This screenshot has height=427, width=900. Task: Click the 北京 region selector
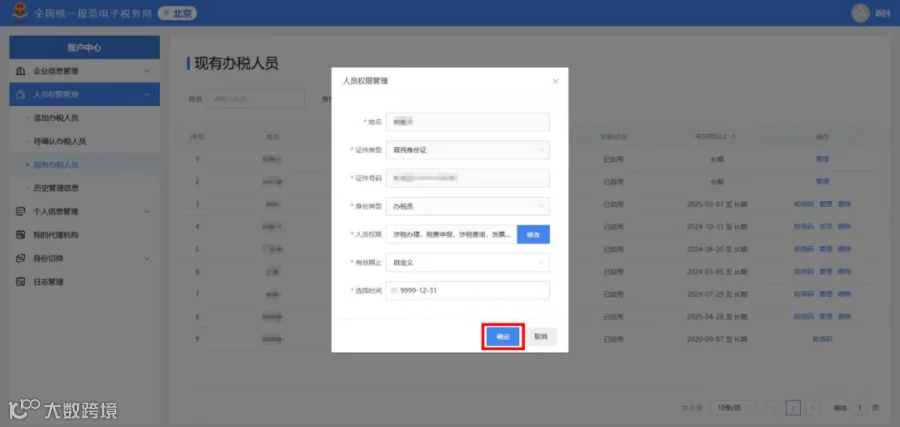pos(177,13)
